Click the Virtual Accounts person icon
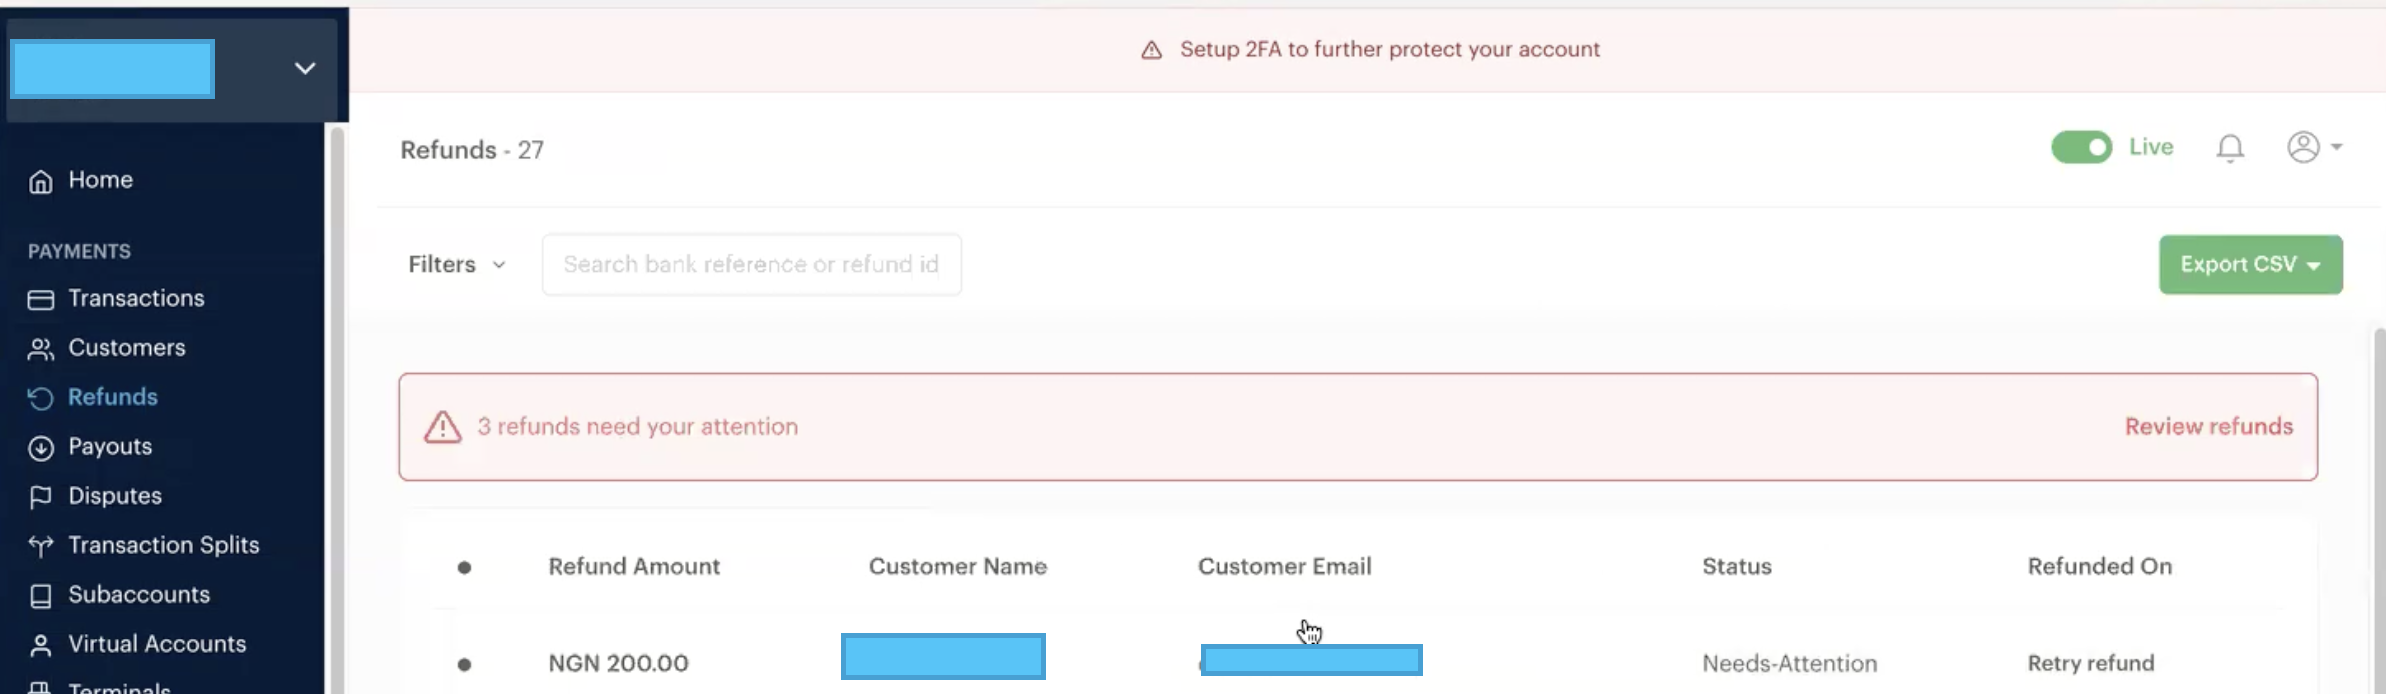The height and width of the screenshot is (694, 2386). coord(40,645)
